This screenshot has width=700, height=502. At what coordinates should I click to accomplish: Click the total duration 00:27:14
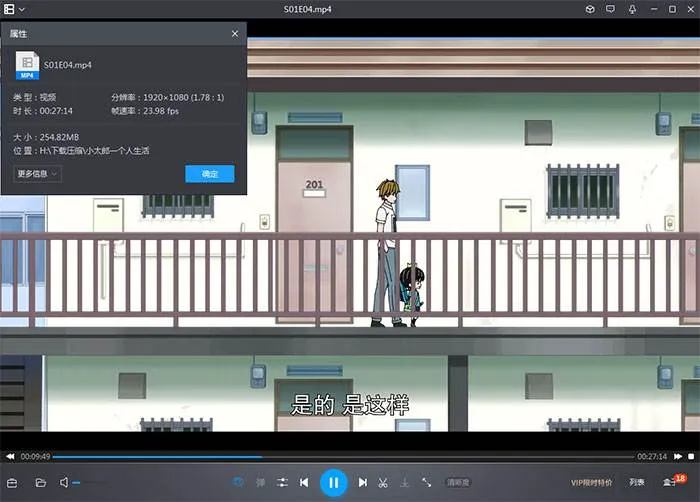(652, 456)
